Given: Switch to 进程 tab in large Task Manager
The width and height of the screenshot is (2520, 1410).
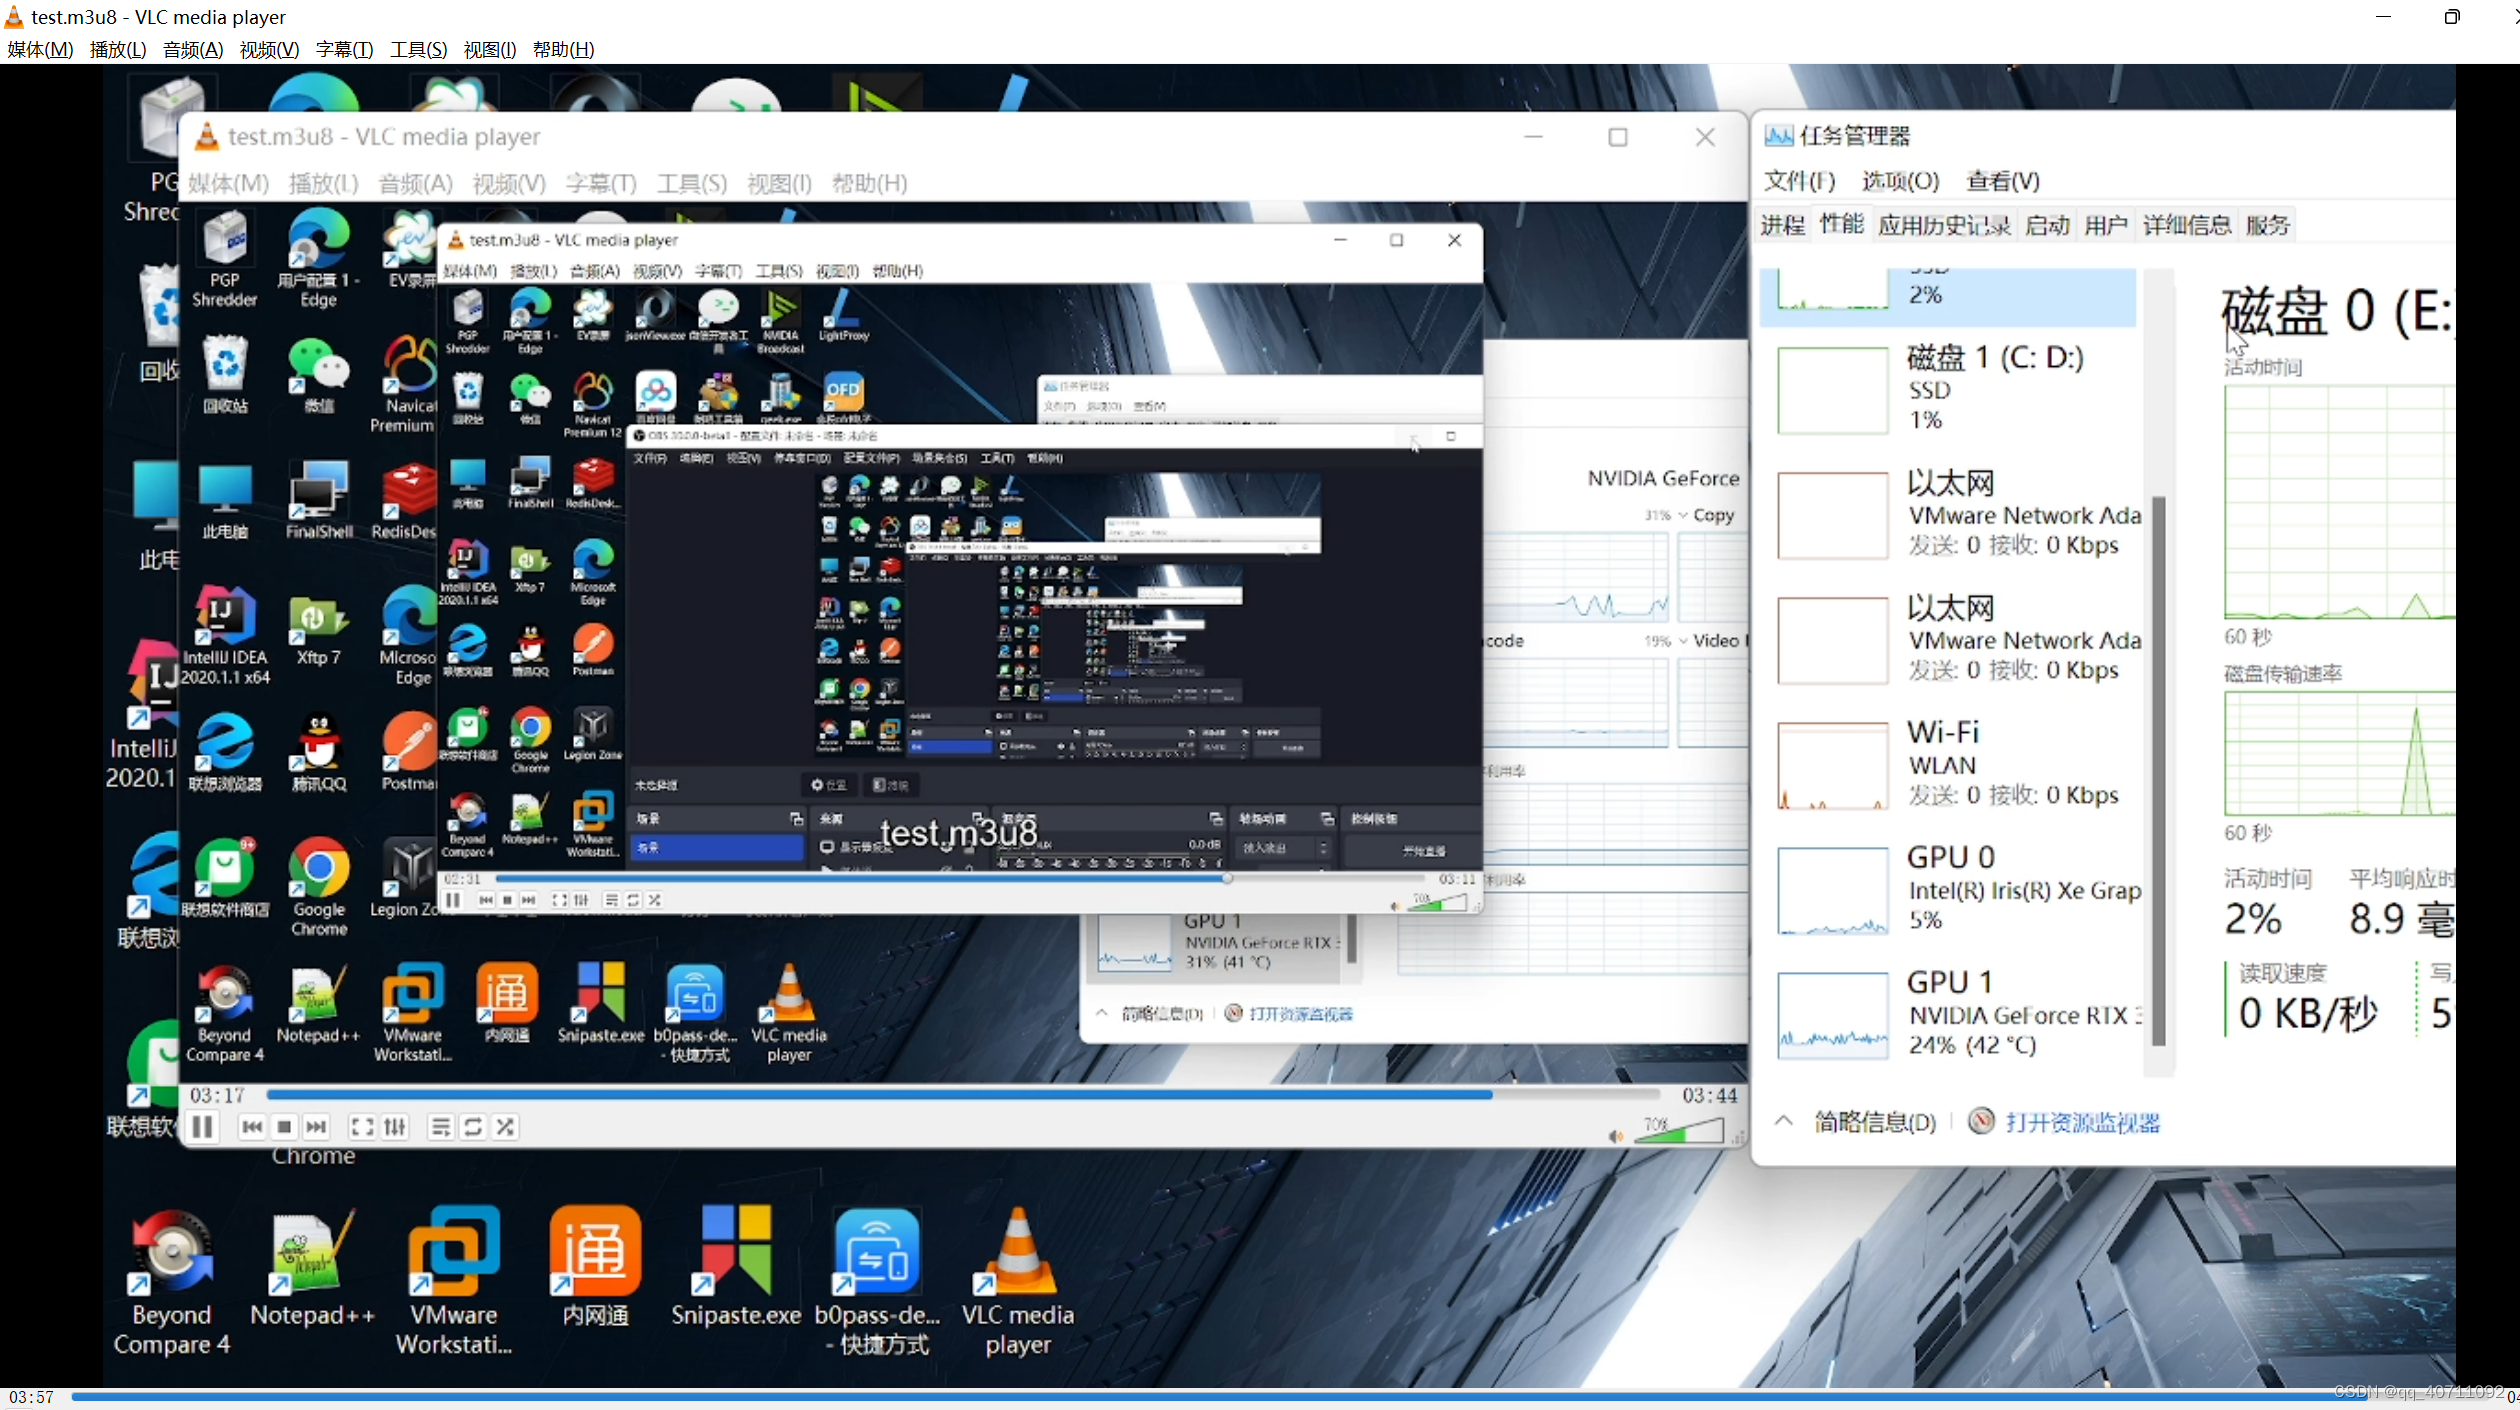Looking at the screenshot, I should 1783,225.
